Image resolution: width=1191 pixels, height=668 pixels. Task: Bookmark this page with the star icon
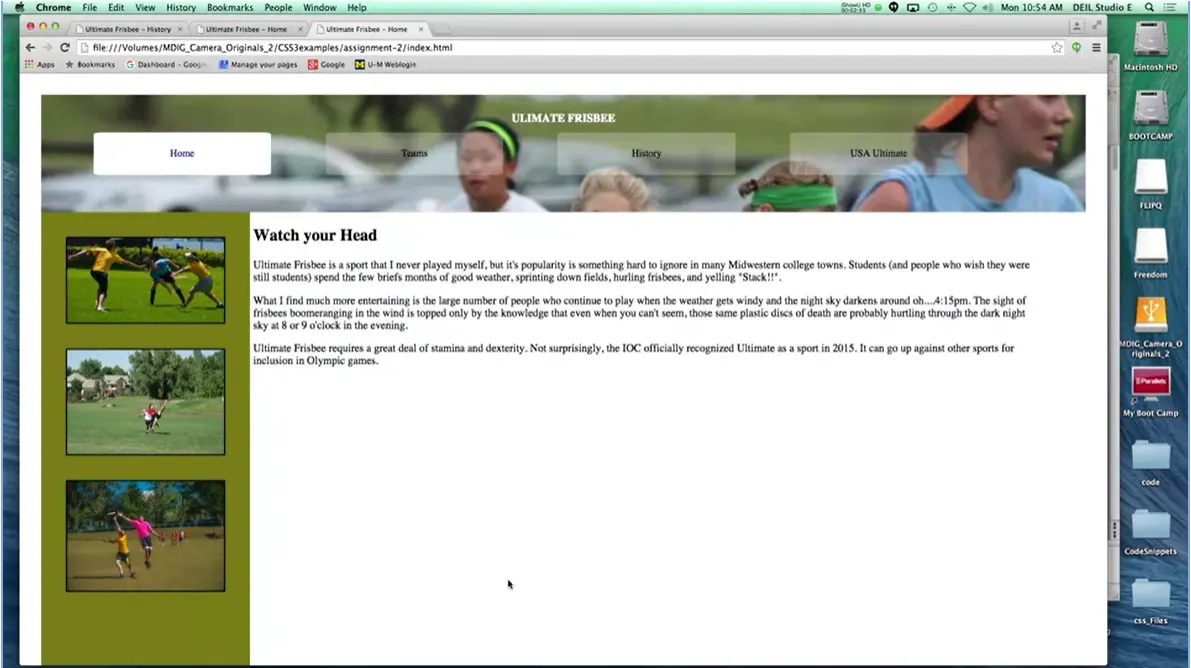(1057, 47)
